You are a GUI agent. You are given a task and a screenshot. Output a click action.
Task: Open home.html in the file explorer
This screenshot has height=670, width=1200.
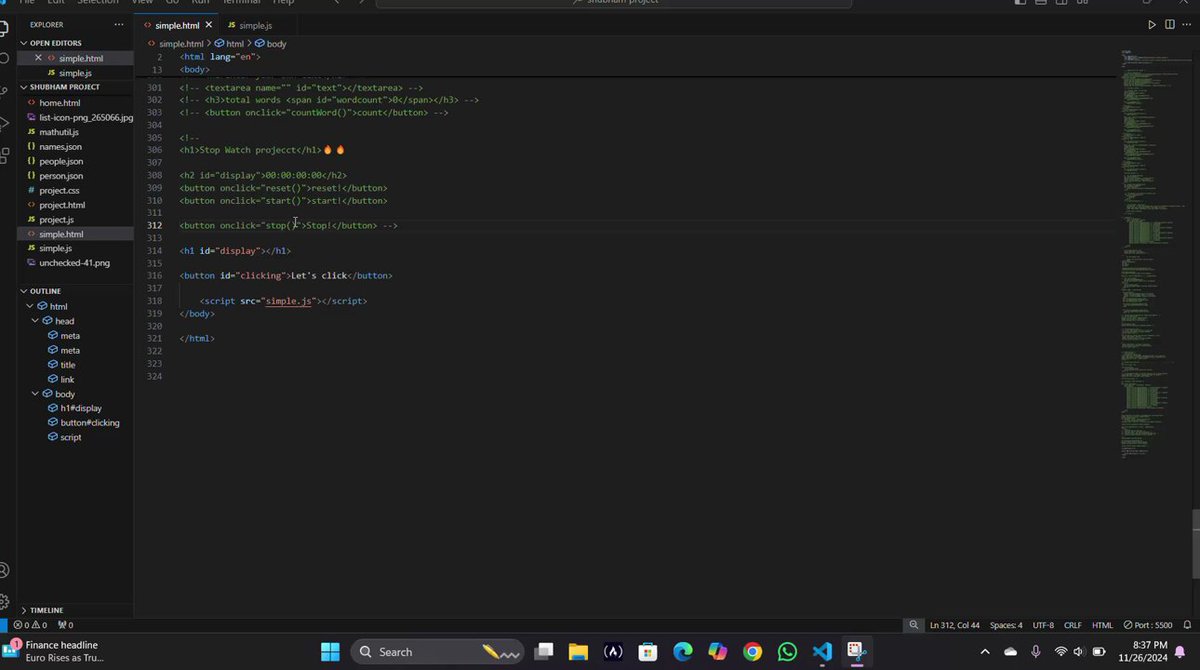click(x=60, y=103)
